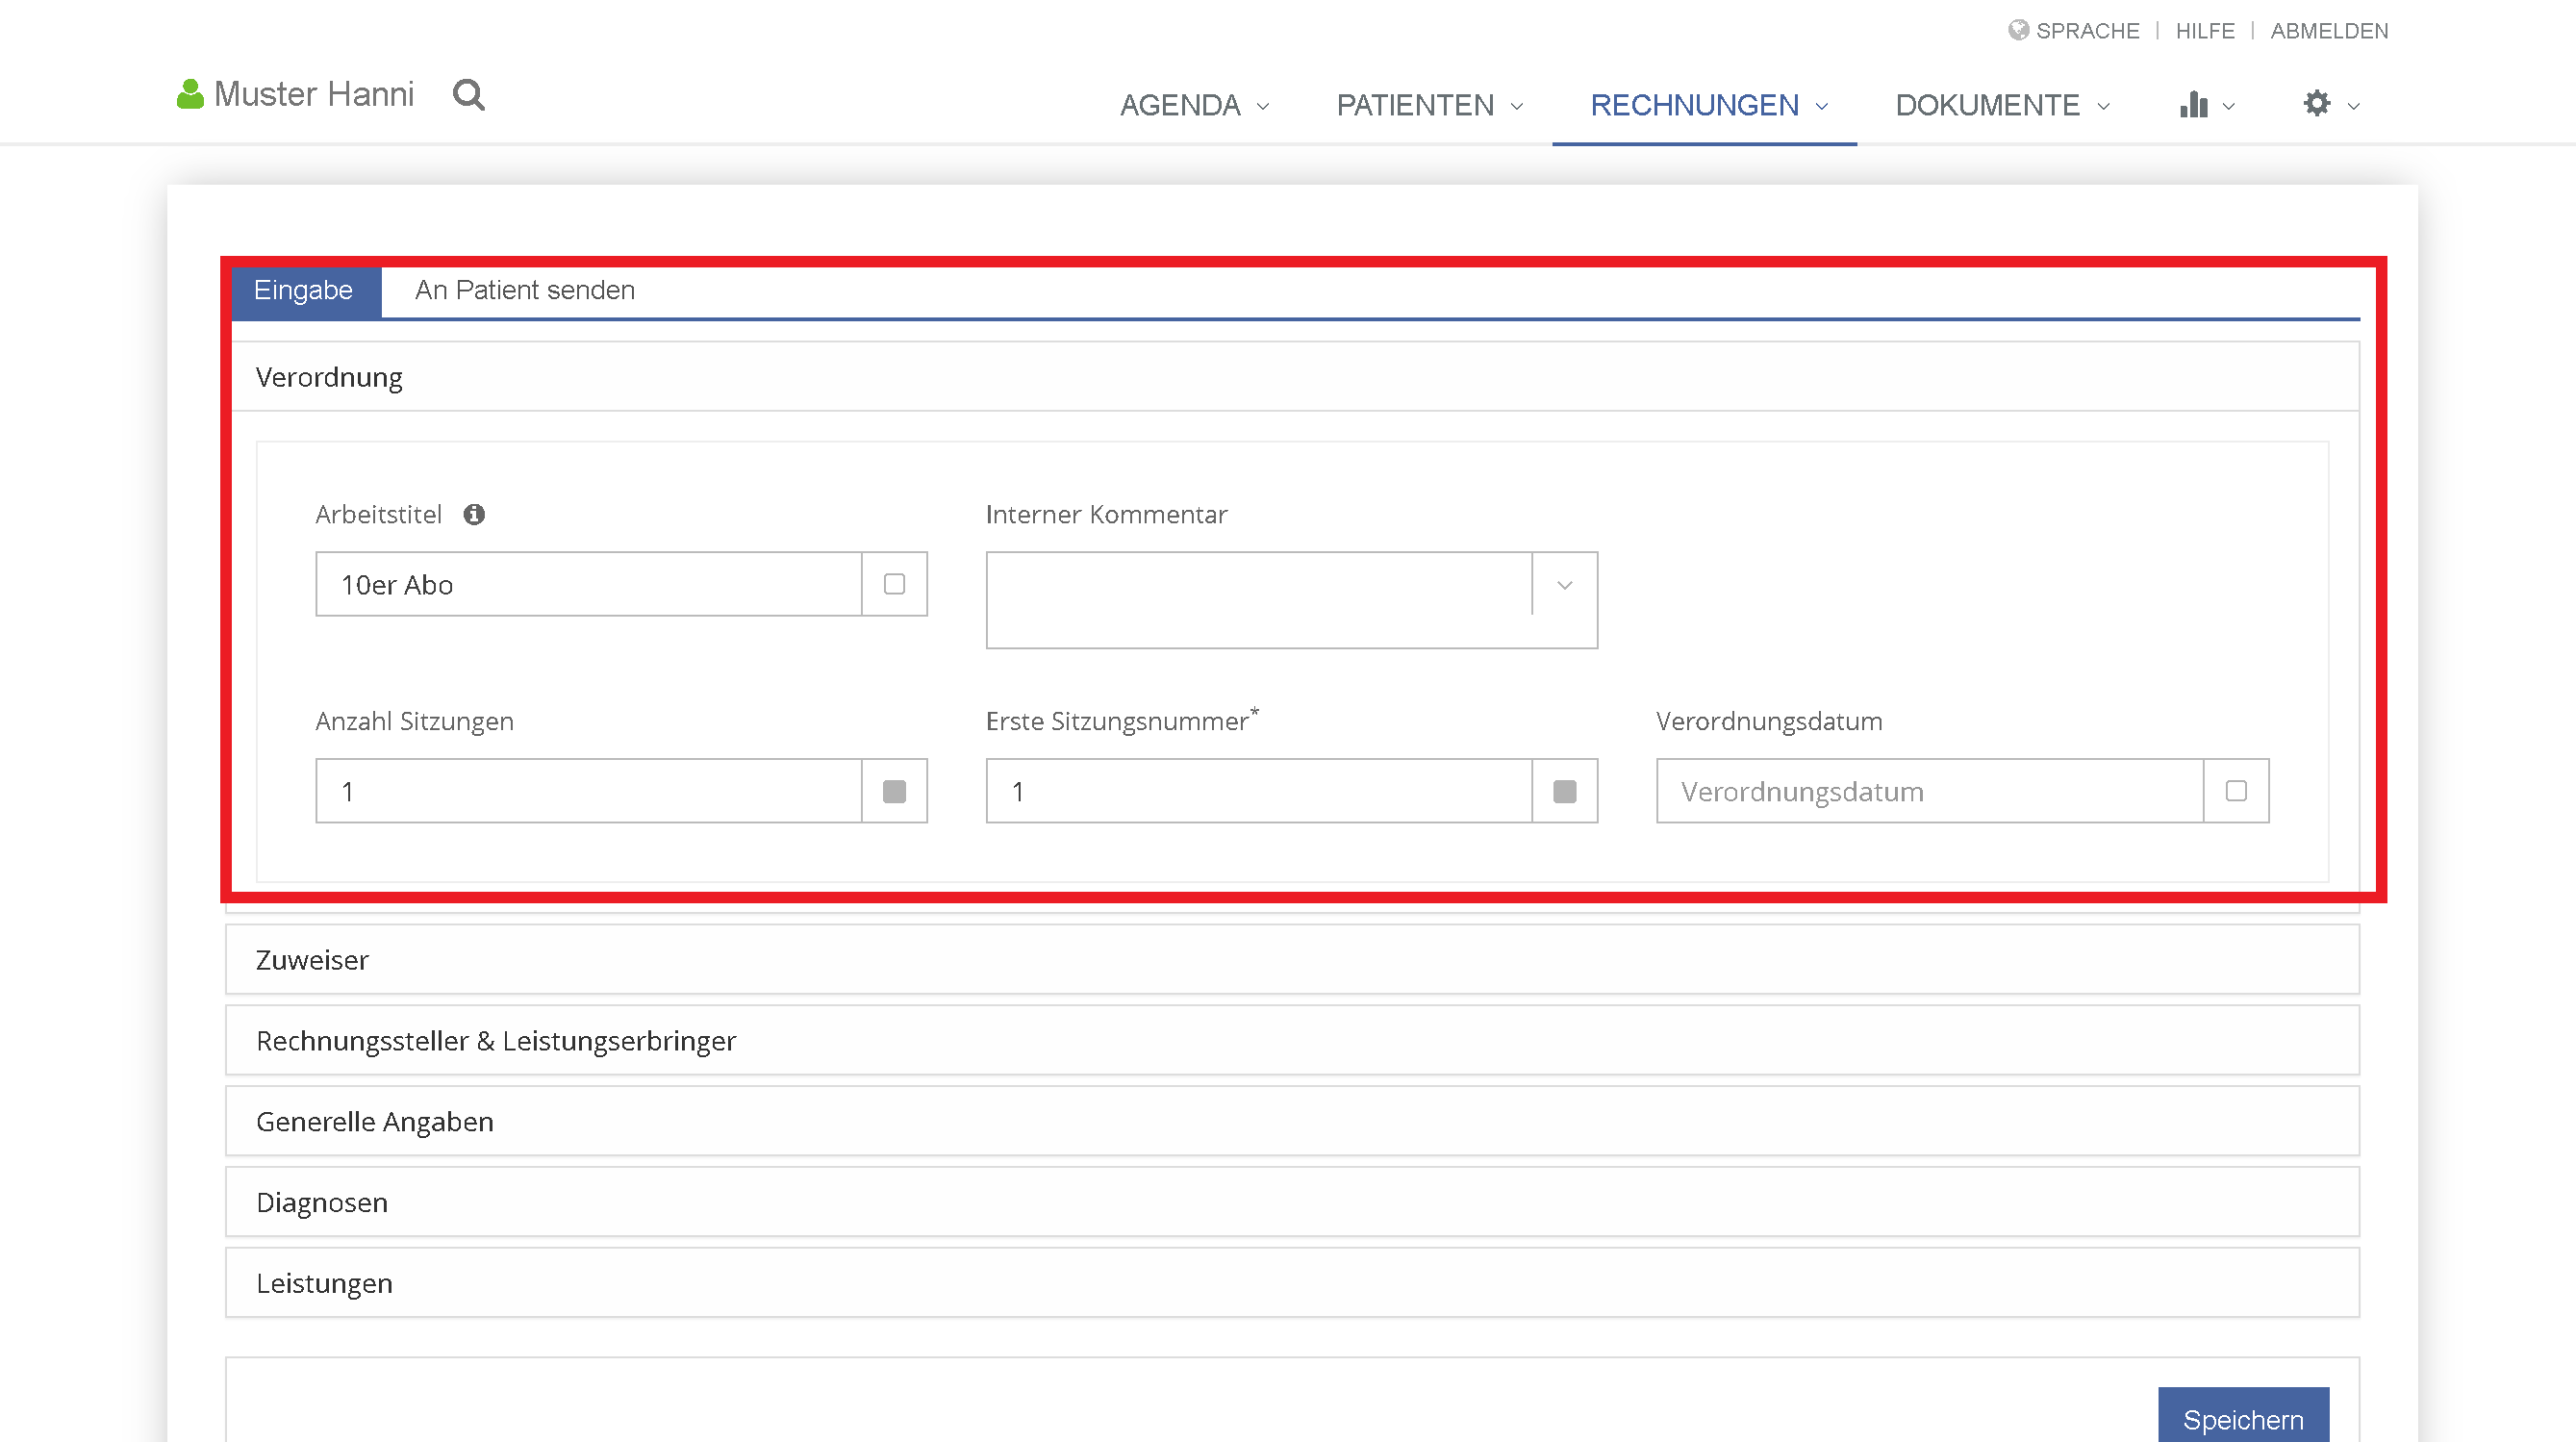Viewport: 2576px width, 1442px height.
Task: Expand the Zuweiser section
Action: click(1293, 960)
